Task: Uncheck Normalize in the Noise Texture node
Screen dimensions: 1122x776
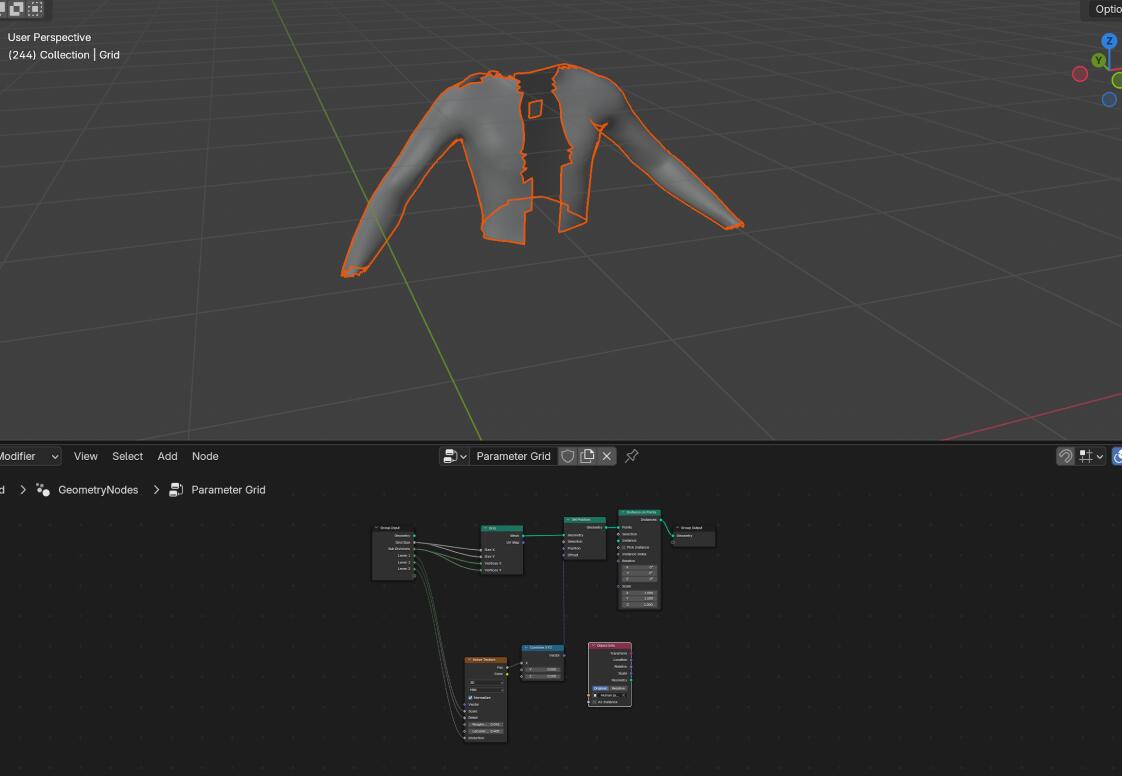Action: point(471,698)
